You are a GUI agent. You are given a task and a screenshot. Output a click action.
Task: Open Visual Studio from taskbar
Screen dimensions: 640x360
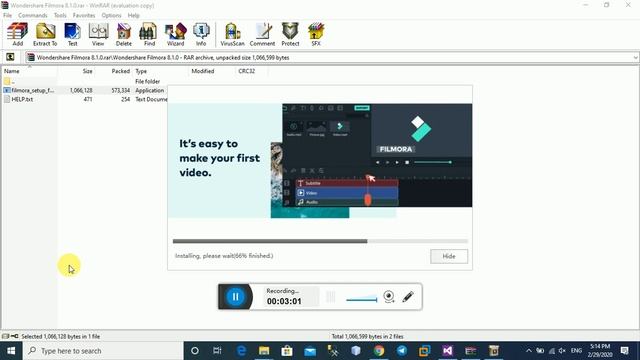click(x=447, y=351)
